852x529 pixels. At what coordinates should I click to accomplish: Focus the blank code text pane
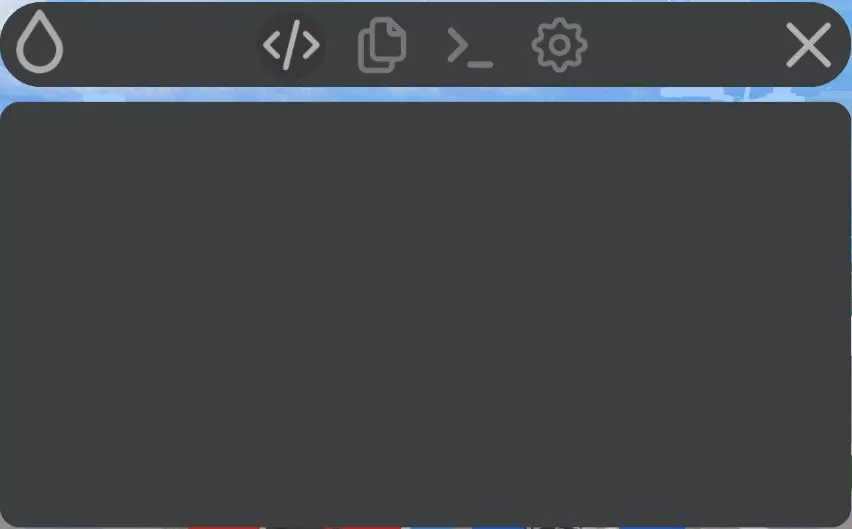click(x=425, y=314)
